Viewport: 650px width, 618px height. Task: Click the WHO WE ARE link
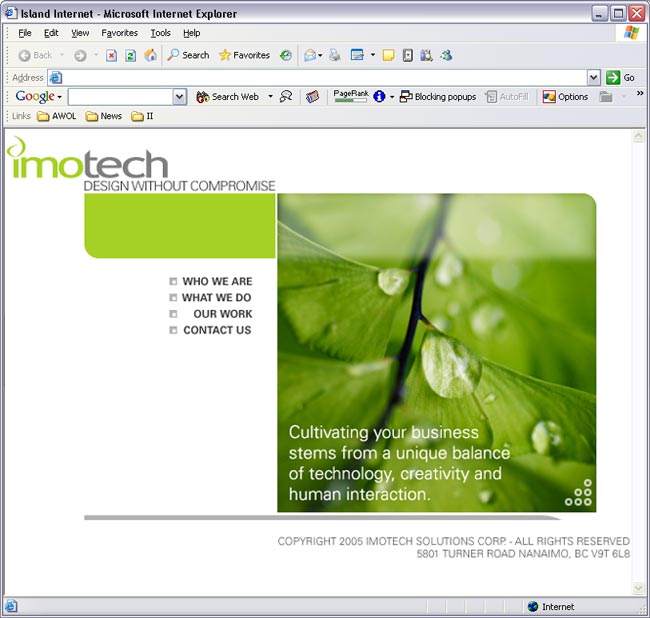[x=217, y=281]
